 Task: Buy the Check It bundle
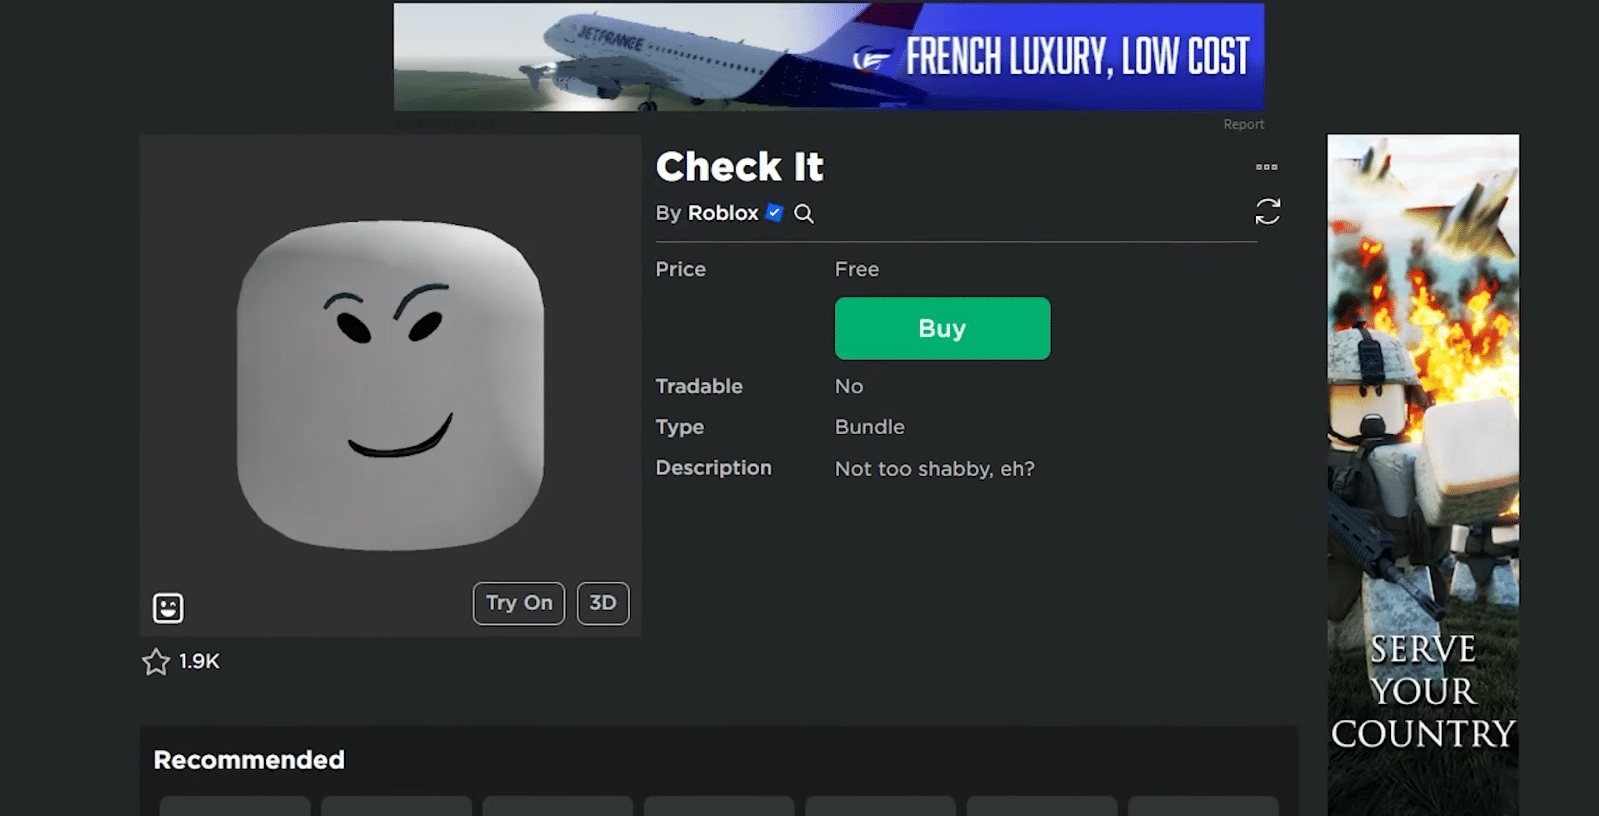click(x=942, y=328)
